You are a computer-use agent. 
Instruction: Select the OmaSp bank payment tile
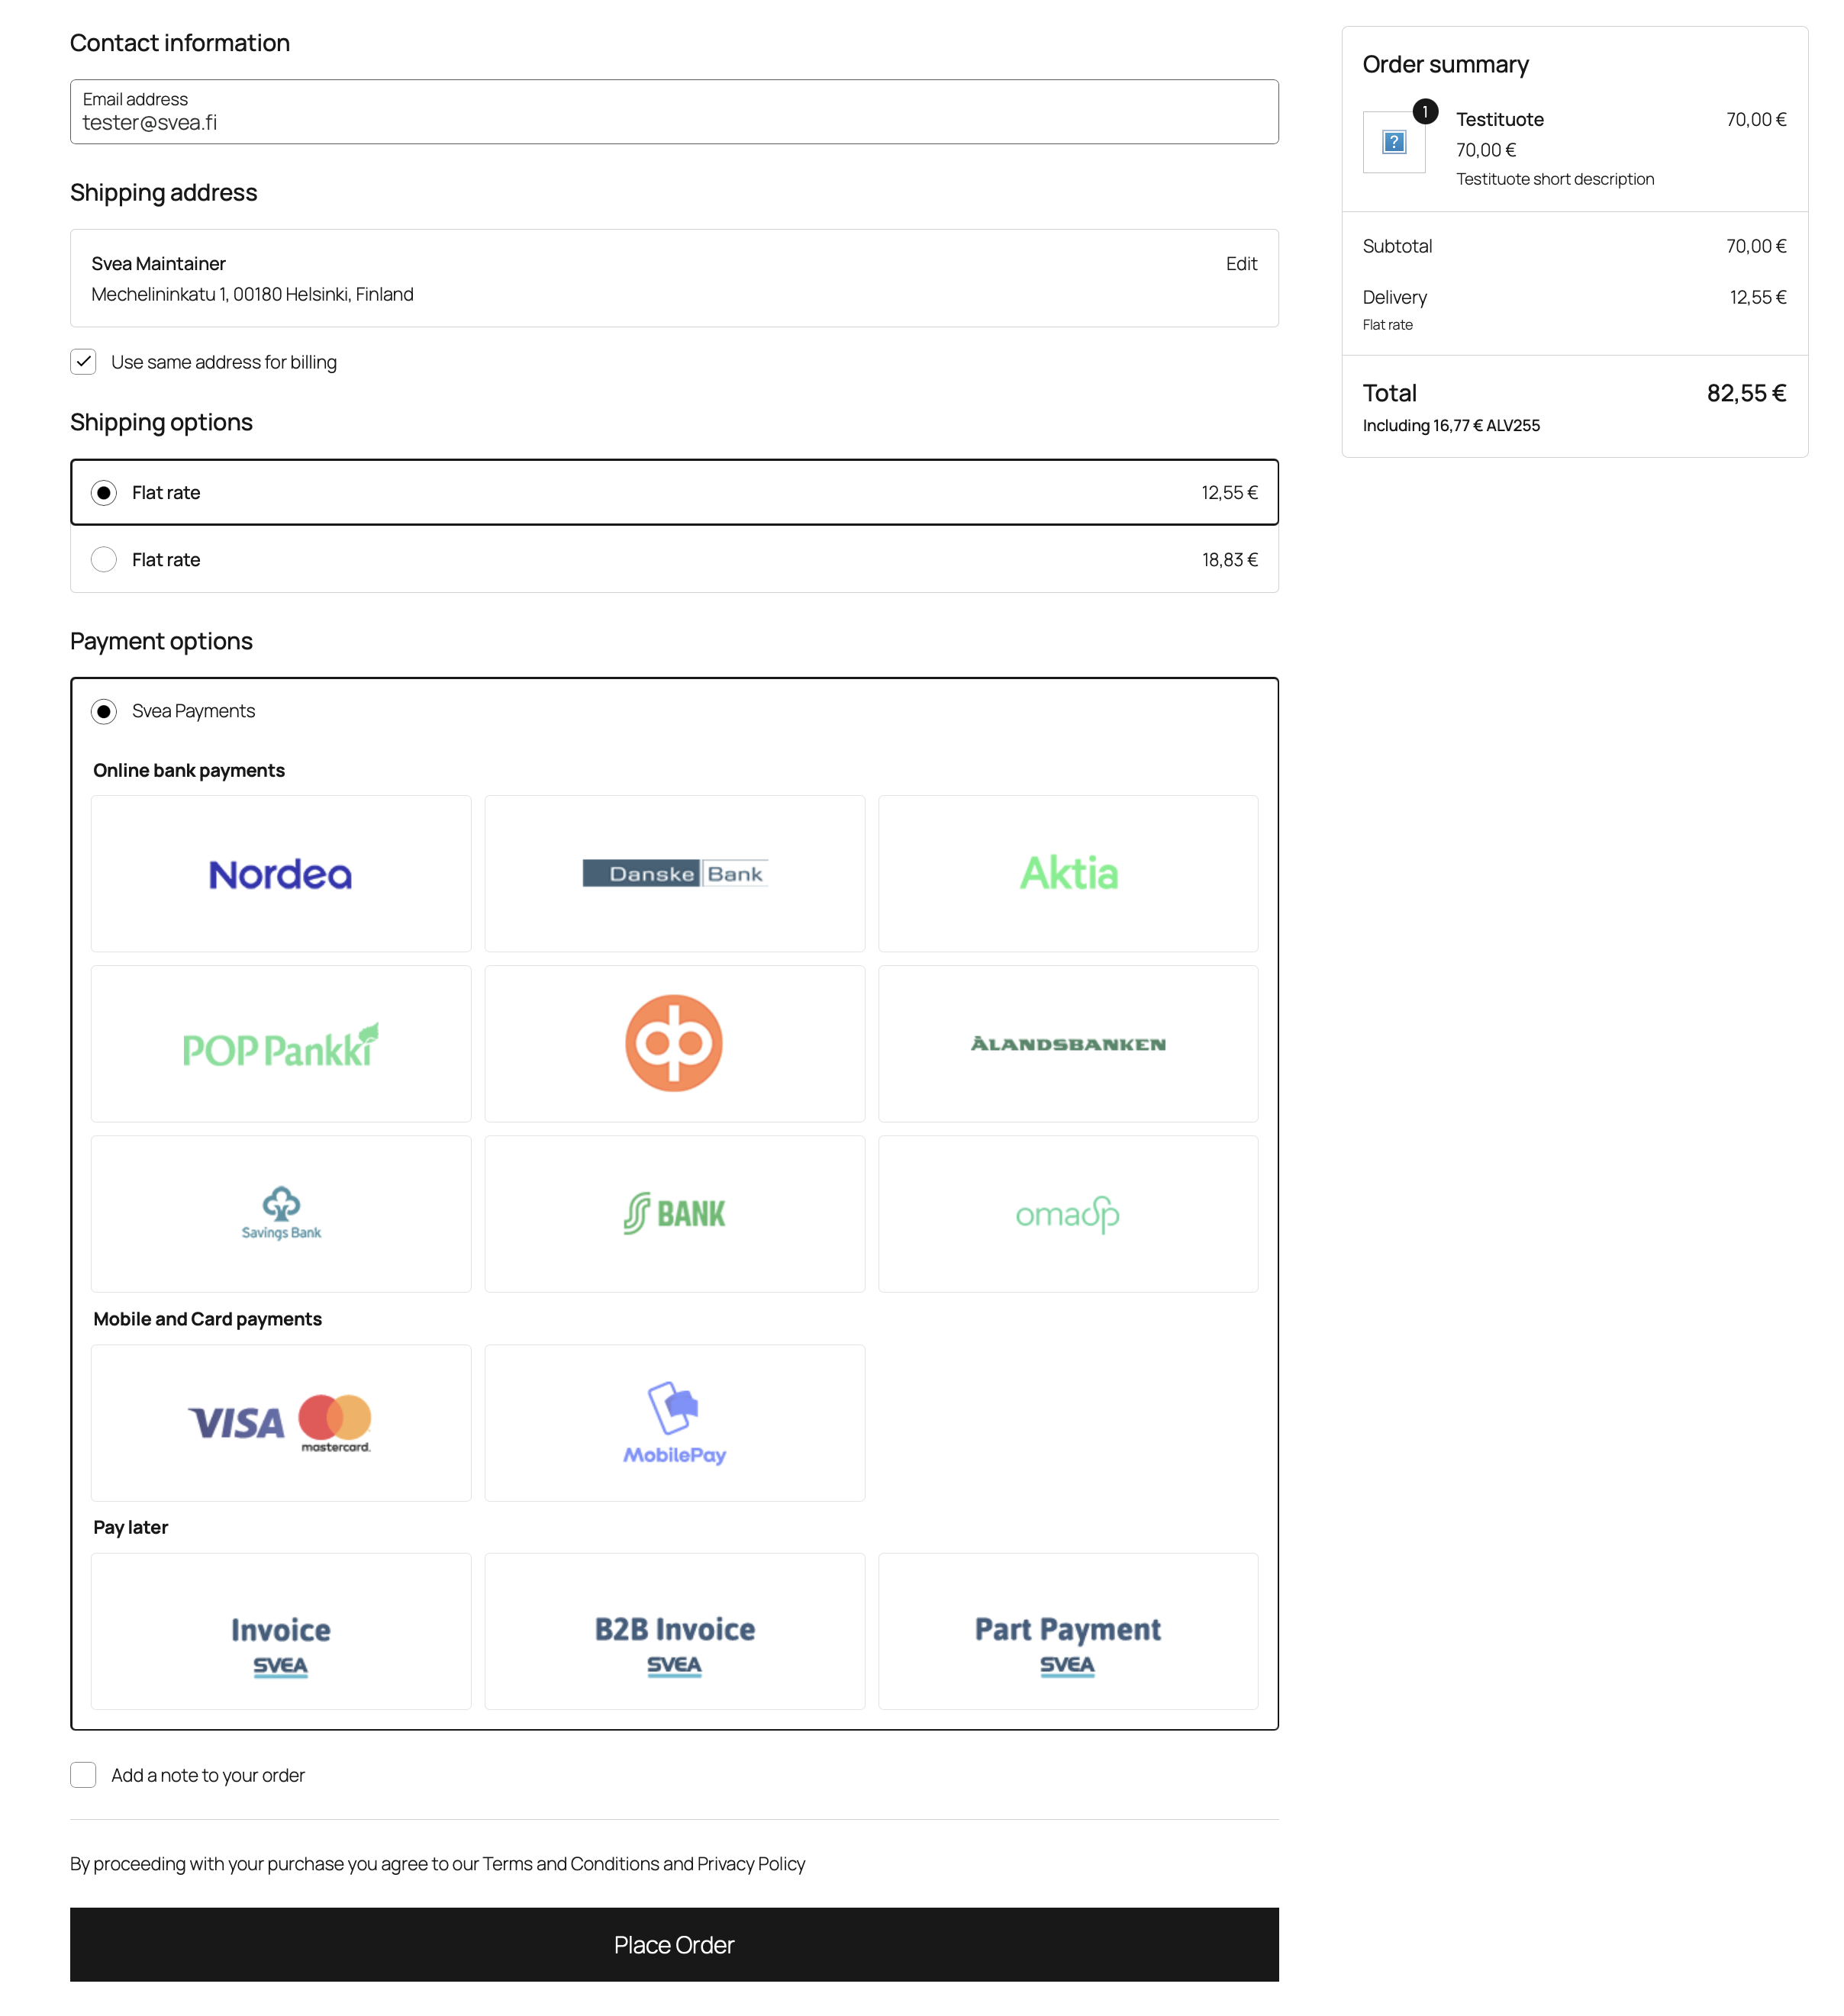click(x=1068, y=1214)
